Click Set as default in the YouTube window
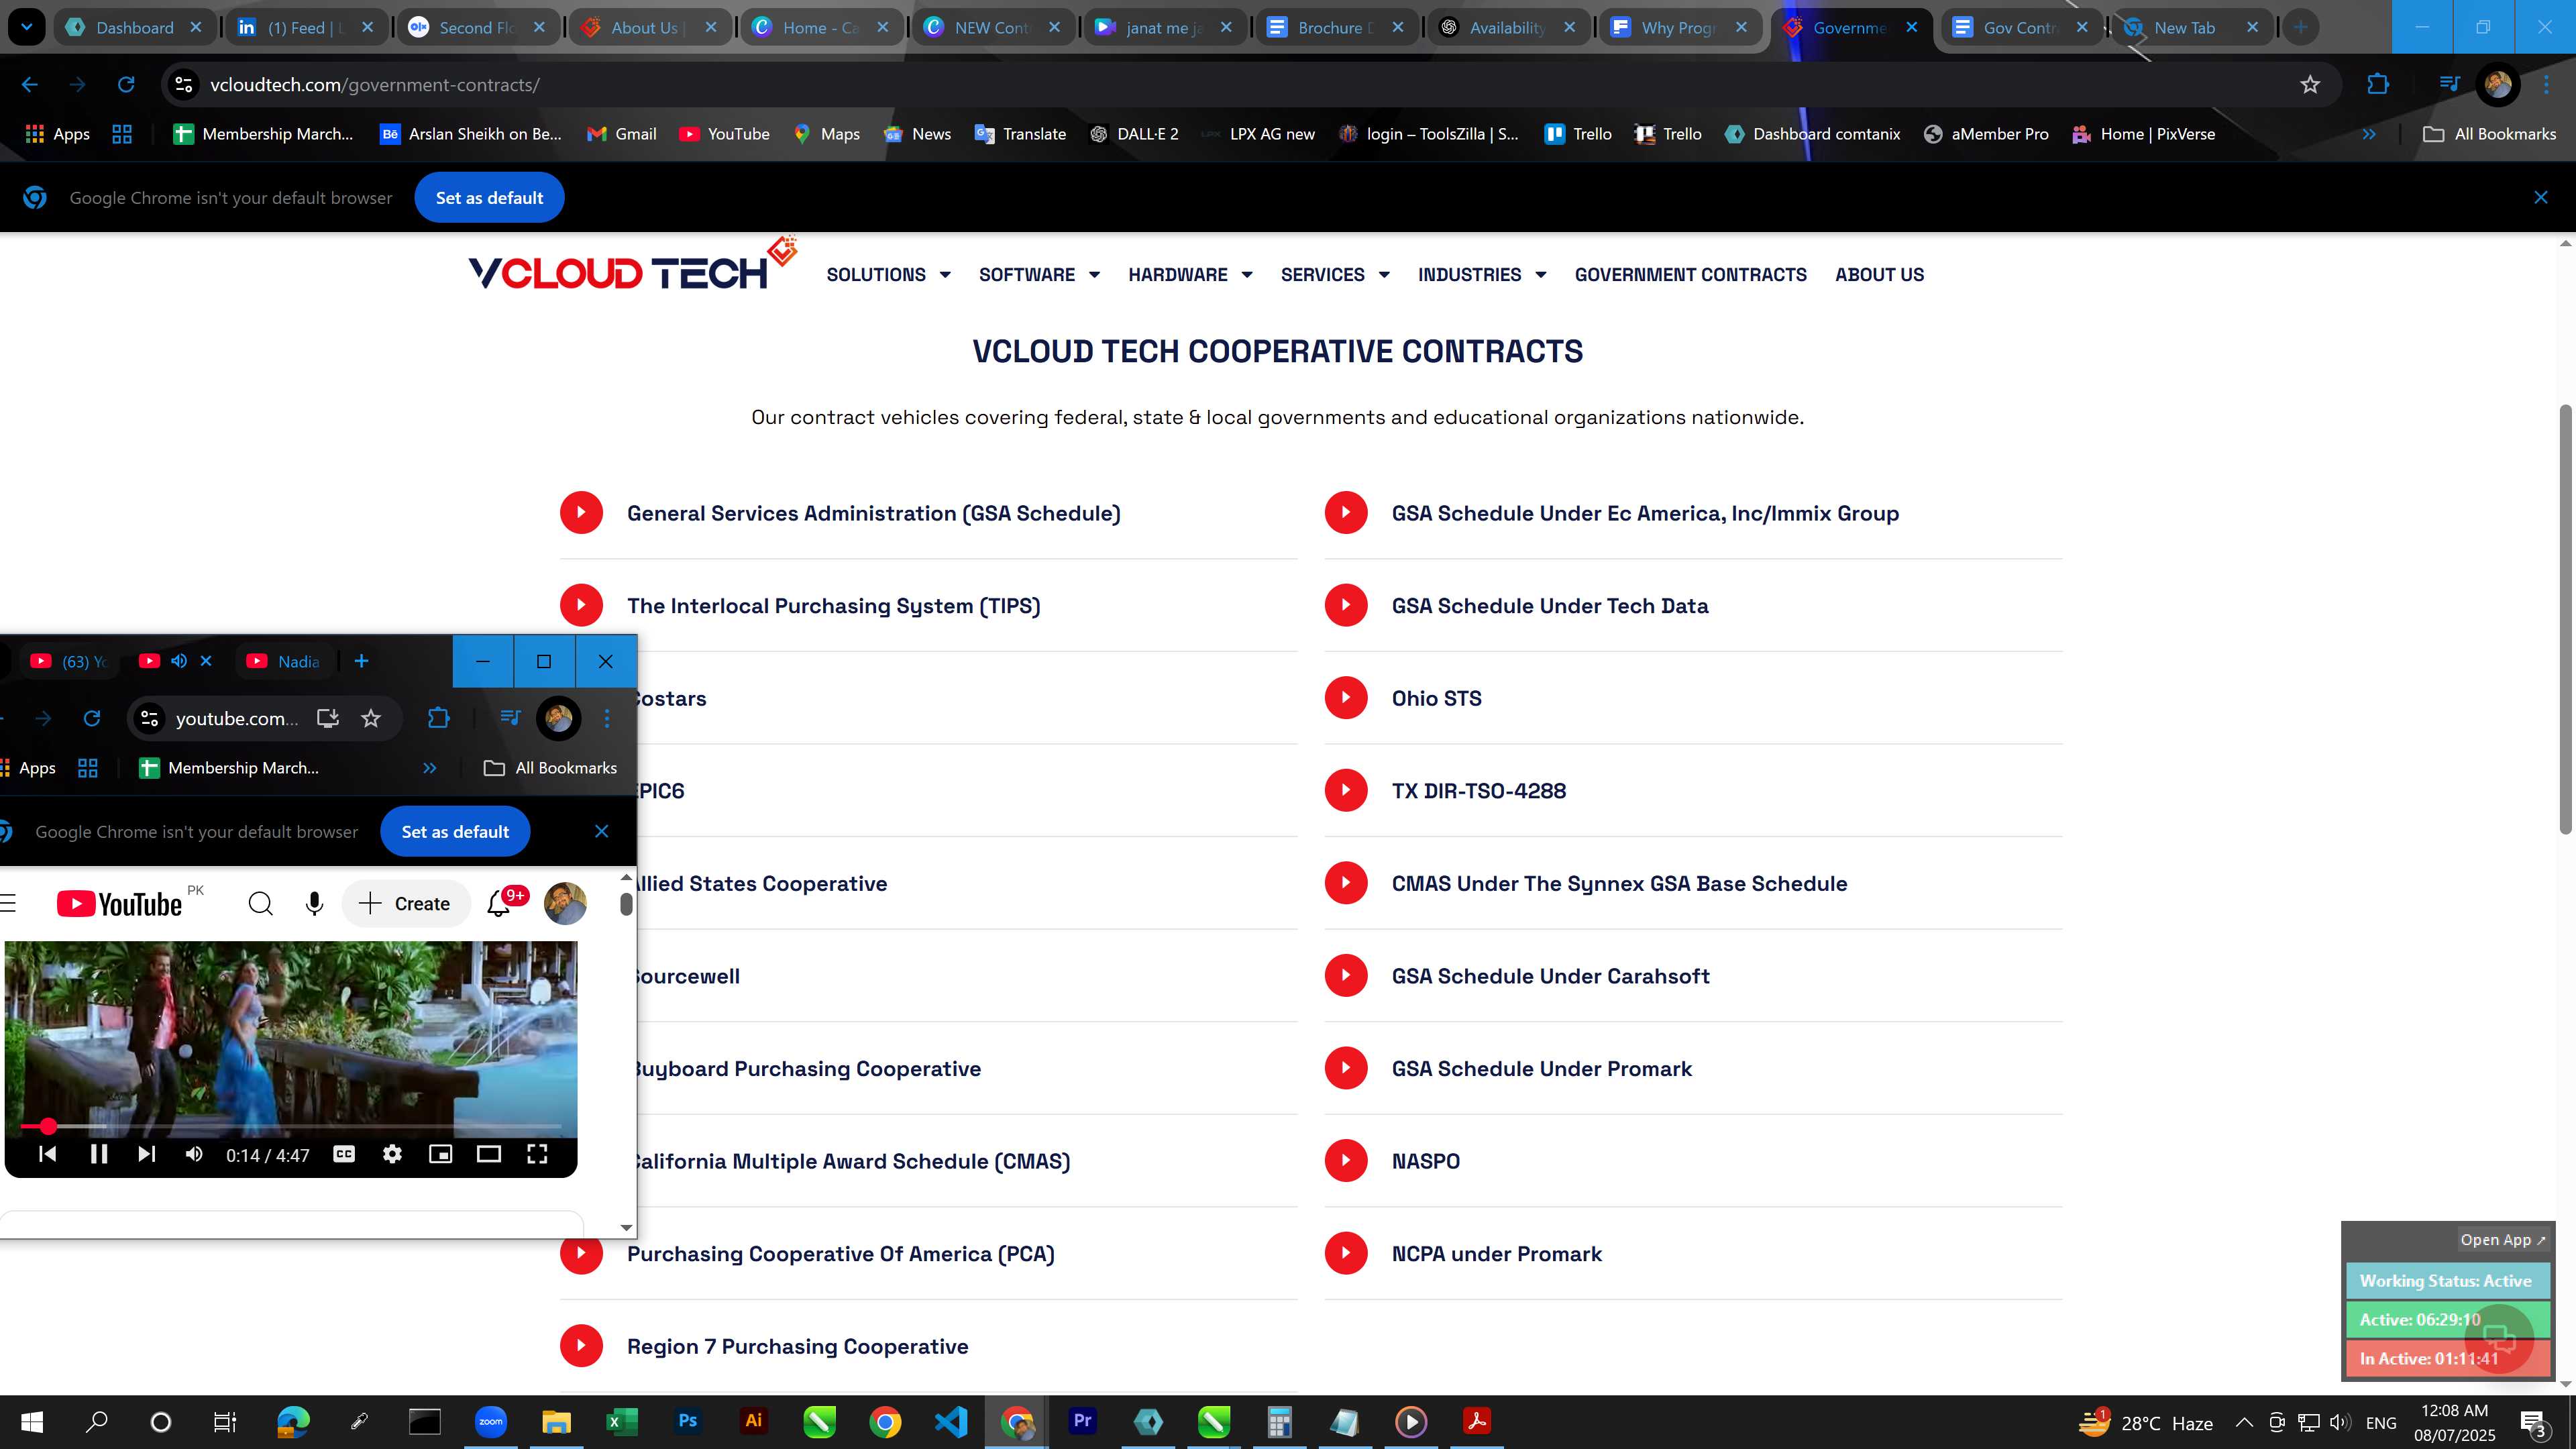Screen dimensions: 2576x1449 point(455,832)
